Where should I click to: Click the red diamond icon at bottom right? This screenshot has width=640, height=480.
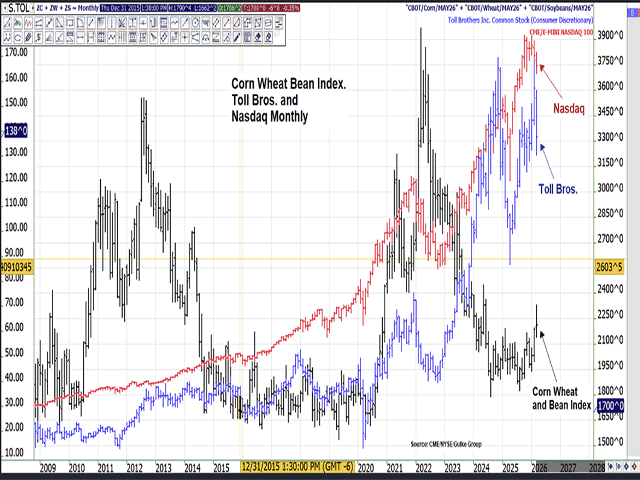click(x=634, y=467)
